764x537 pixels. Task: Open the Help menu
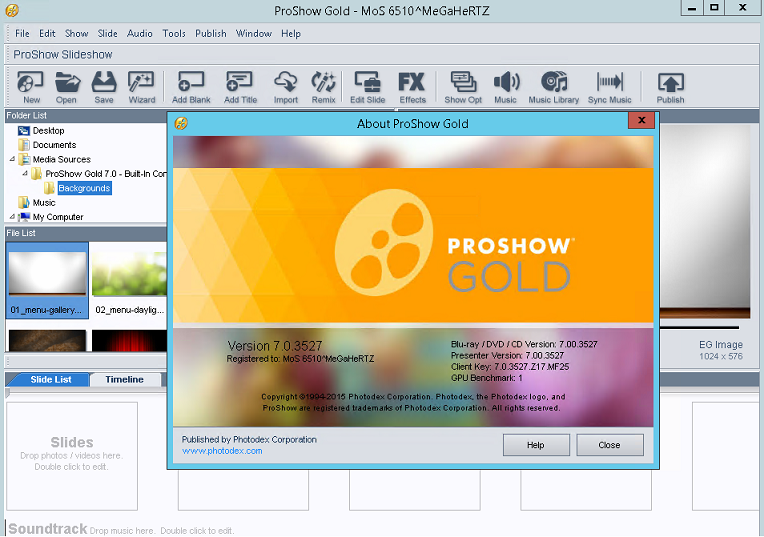point(290,34)
